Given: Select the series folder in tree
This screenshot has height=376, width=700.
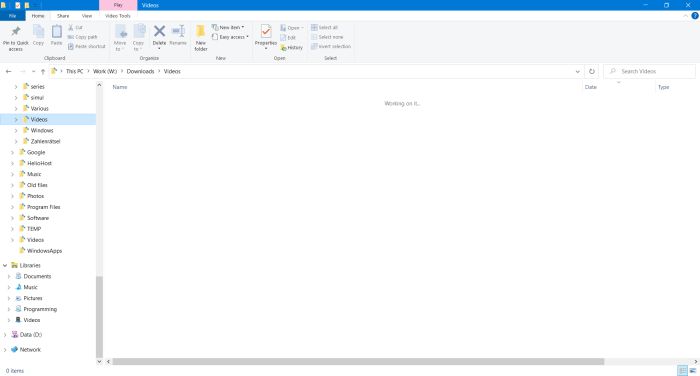Looking at the screenshot, I should 38,87.
